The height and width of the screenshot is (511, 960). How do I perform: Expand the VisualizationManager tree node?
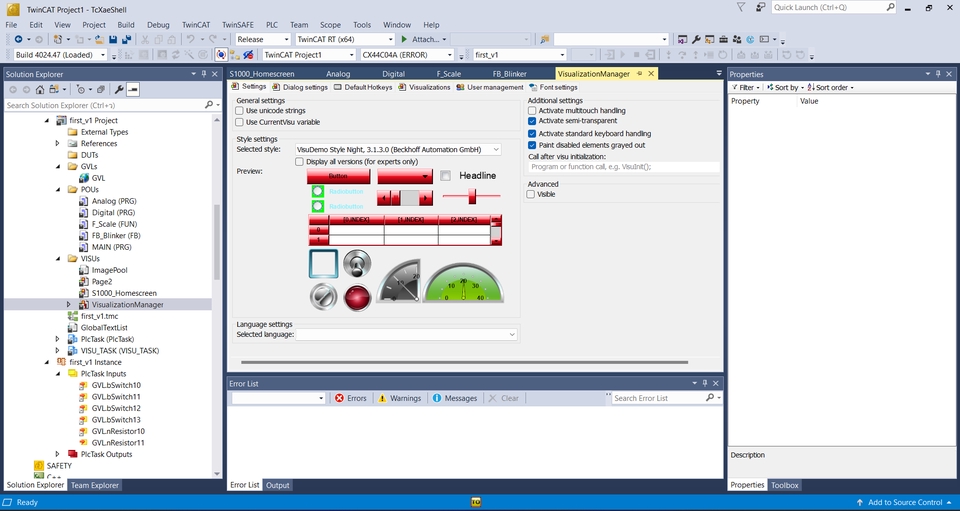click(69, 305)
